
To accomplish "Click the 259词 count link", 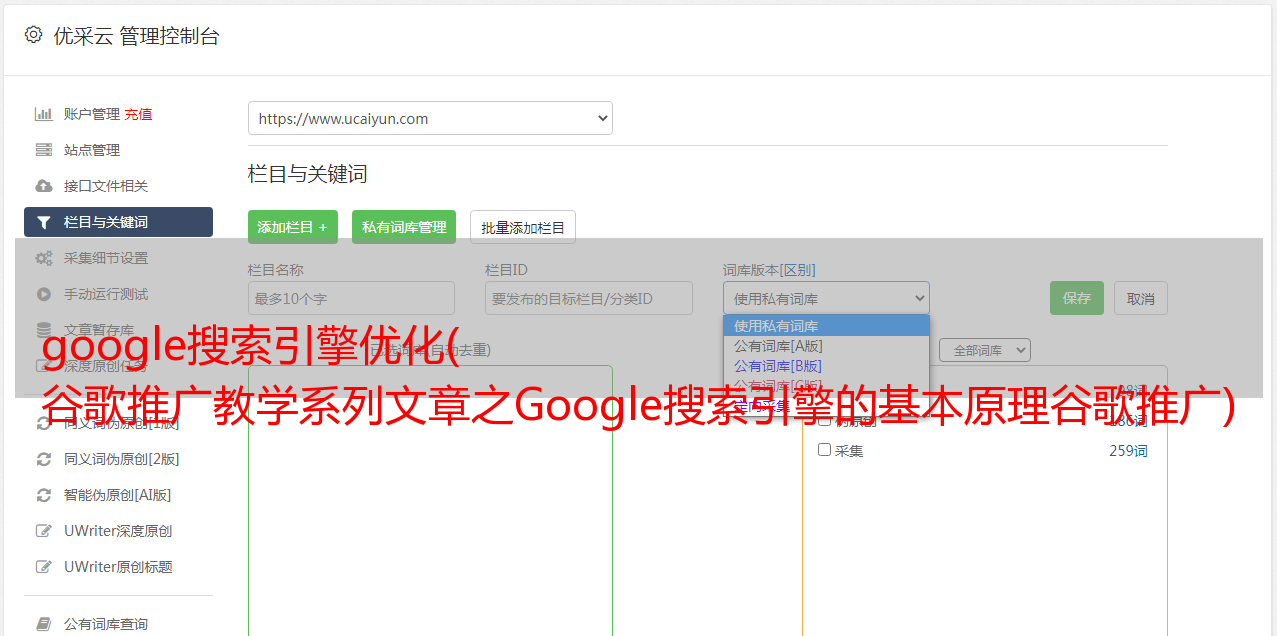I will coord(1128,451).
